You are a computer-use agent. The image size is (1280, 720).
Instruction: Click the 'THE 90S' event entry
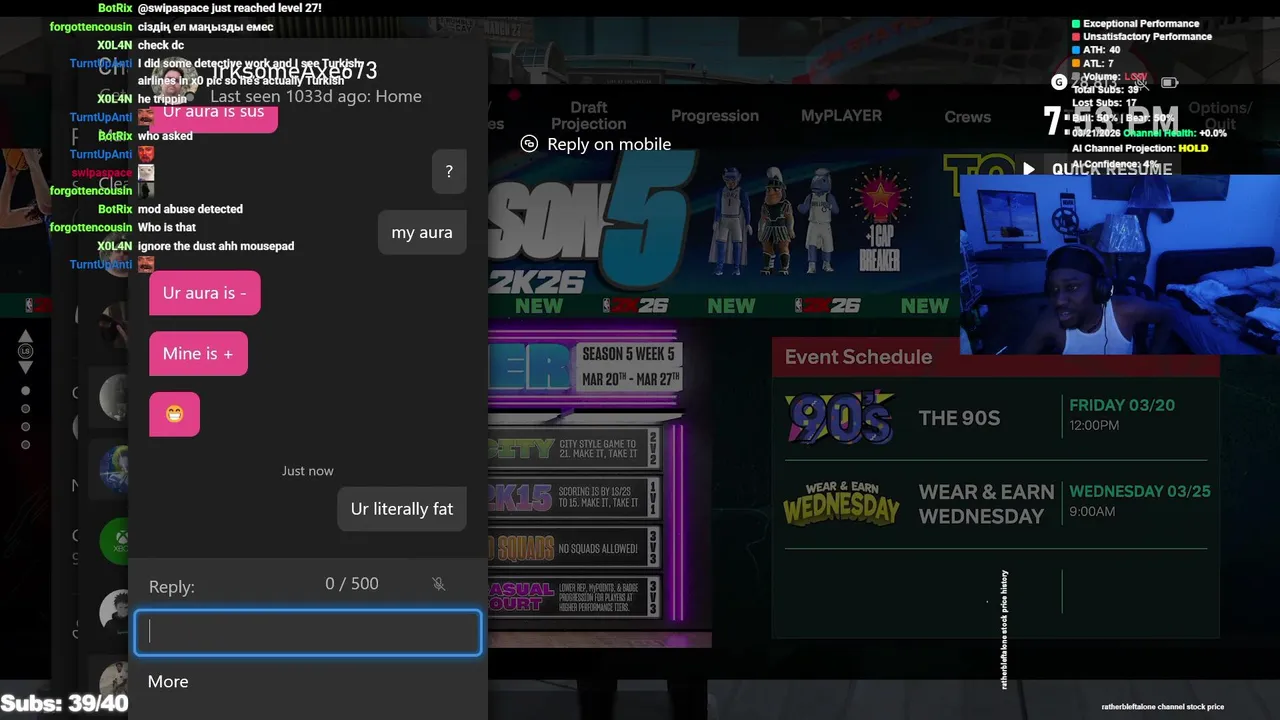(x=959, y=418)
